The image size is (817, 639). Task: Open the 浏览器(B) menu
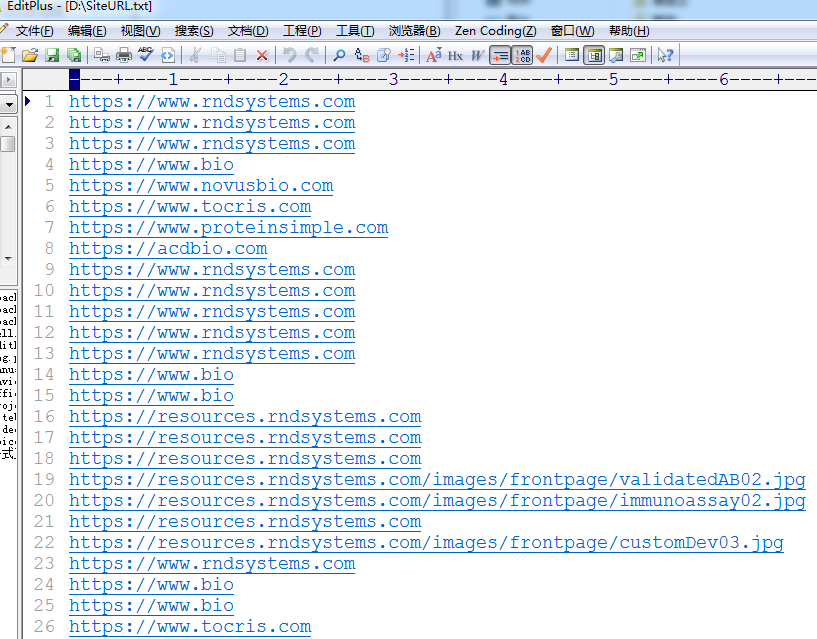[414, 31]
